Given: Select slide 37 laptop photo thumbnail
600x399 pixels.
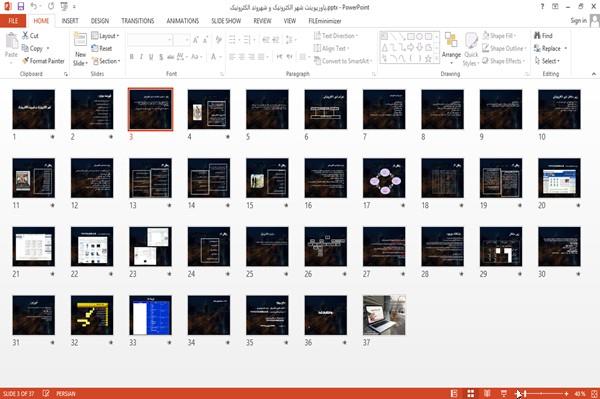Looking at the screenshot, I should point(384,315).
